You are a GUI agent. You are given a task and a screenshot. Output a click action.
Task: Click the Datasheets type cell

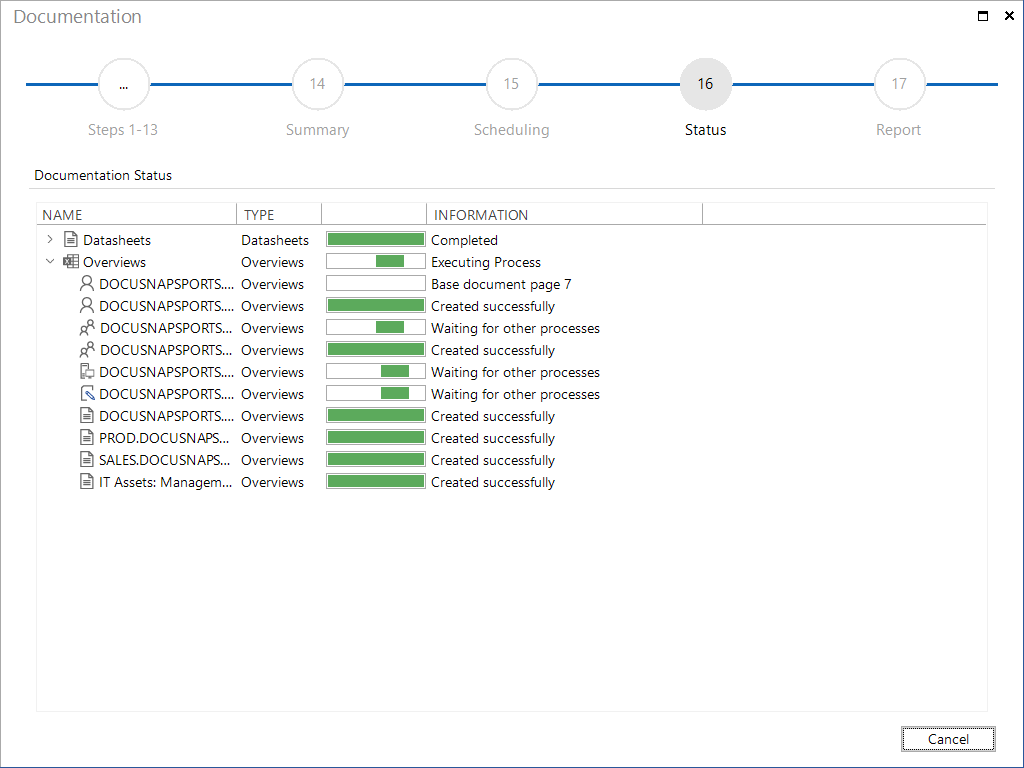pyautogui.click(x=275, y=240)
